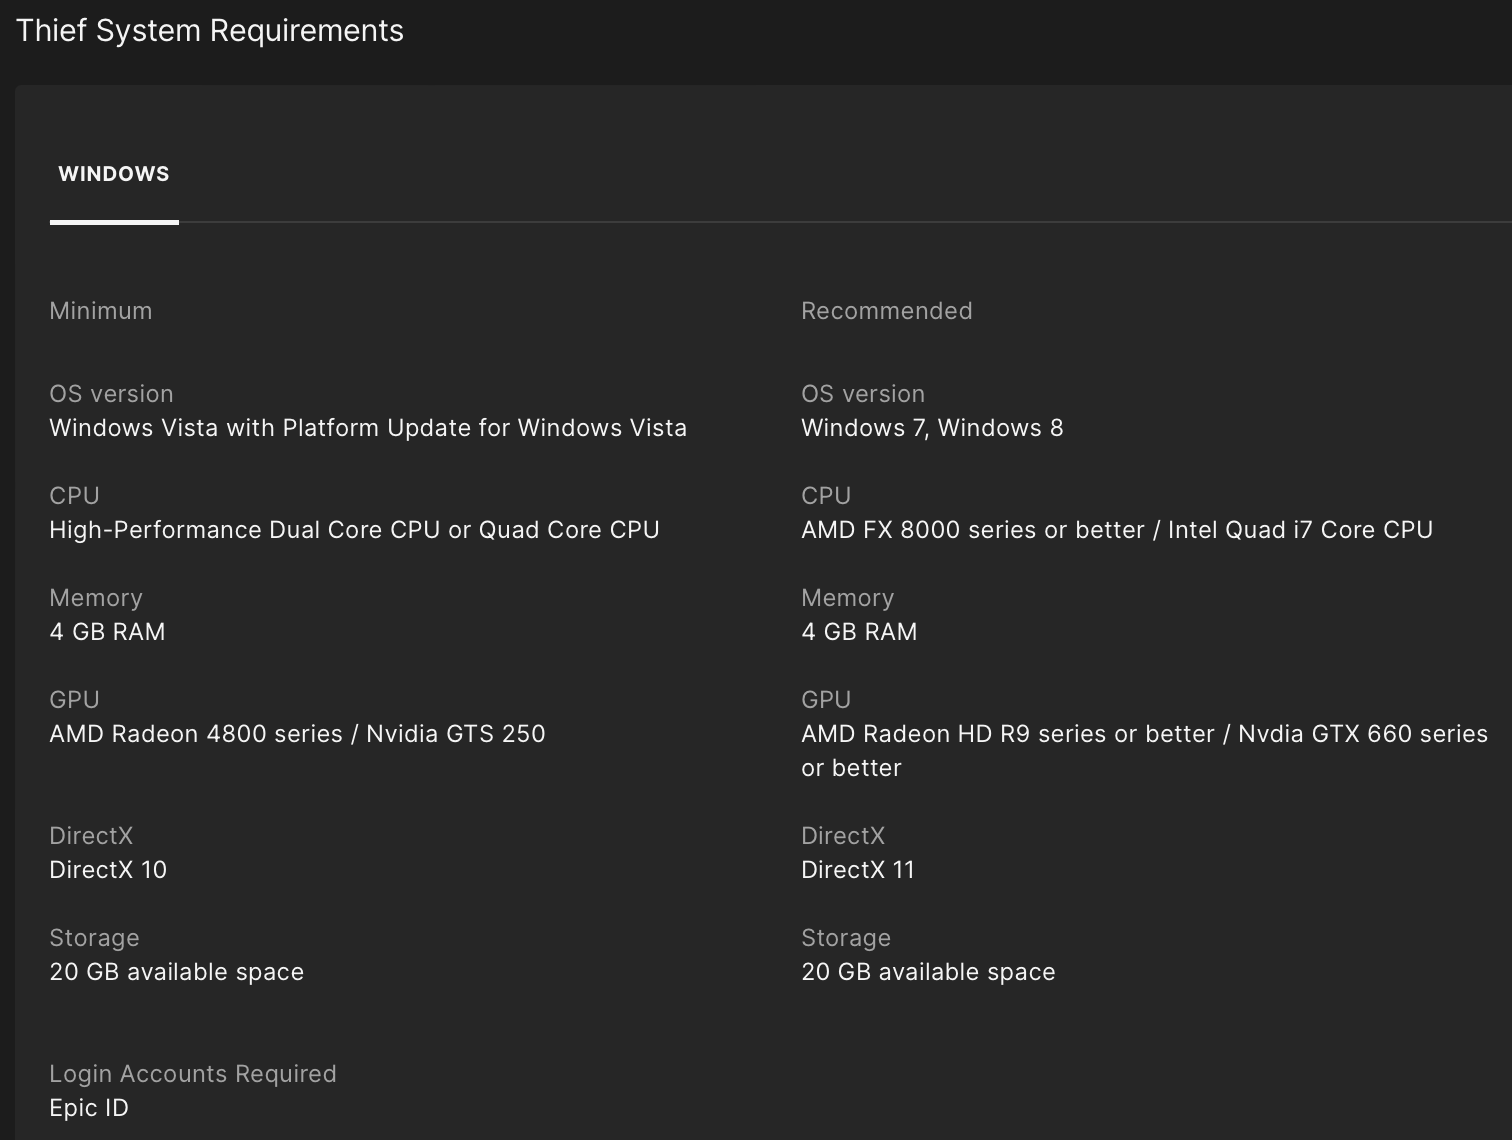Click the High-Performance Dual Core CPU text

click(354, 530)
